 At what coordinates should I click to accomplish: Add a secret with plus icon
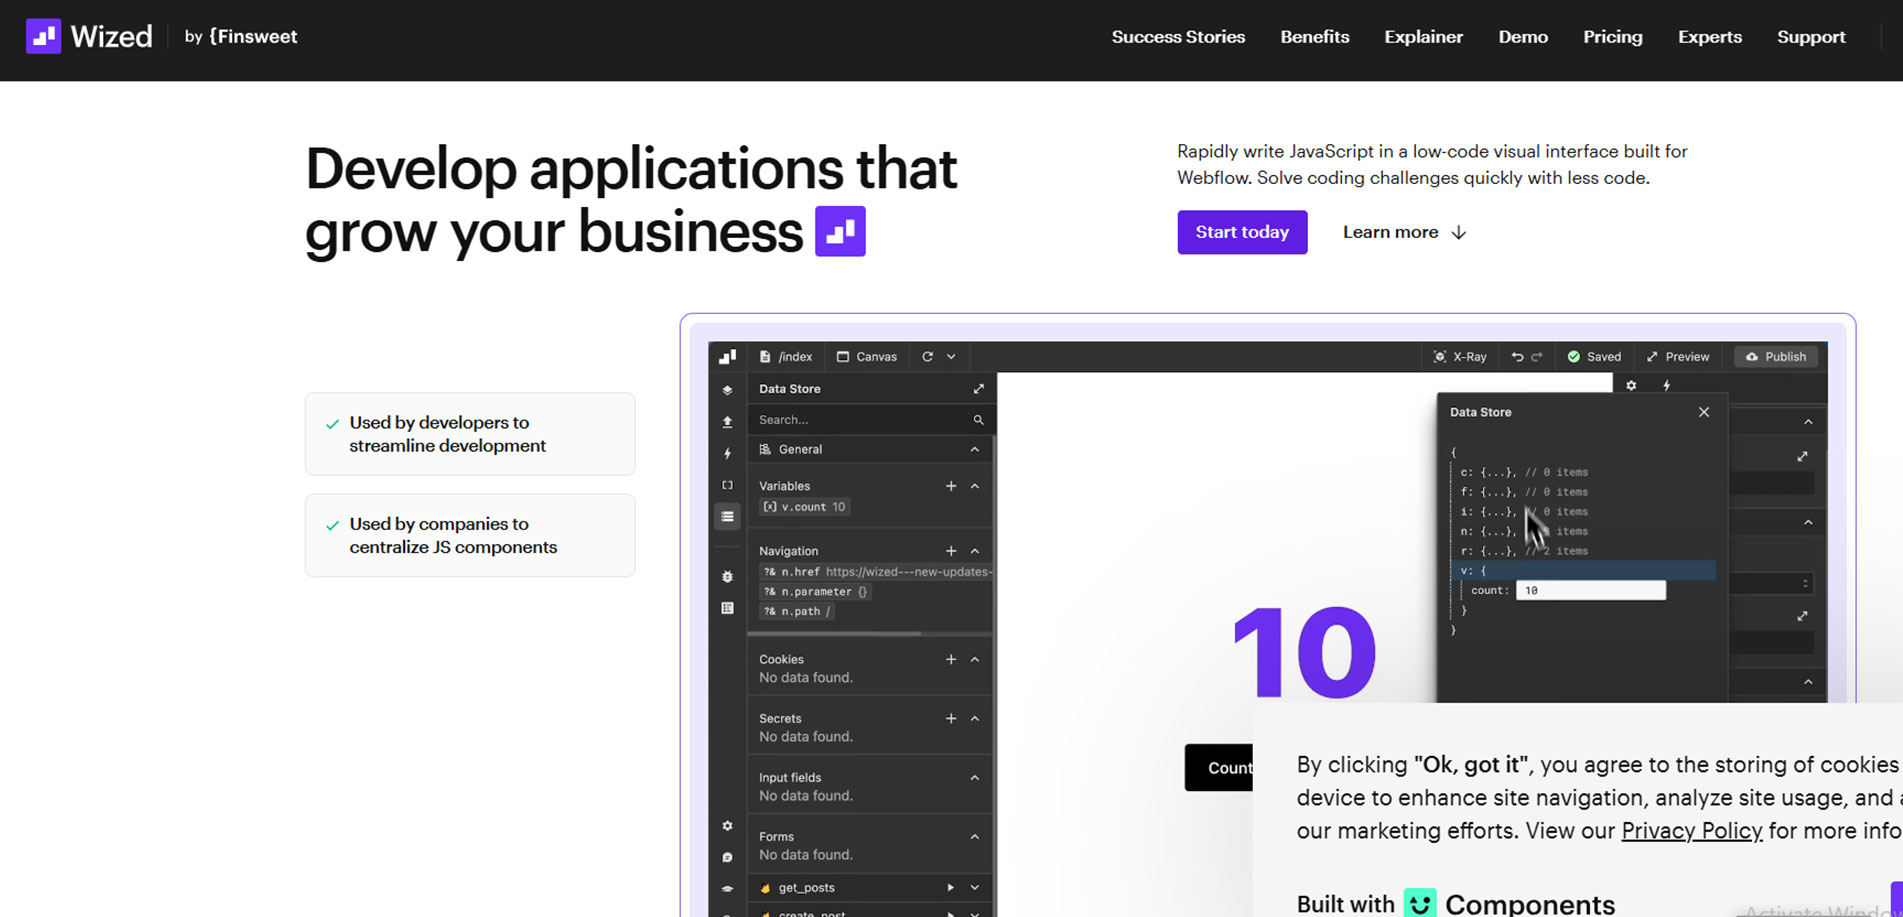[951, 719]
